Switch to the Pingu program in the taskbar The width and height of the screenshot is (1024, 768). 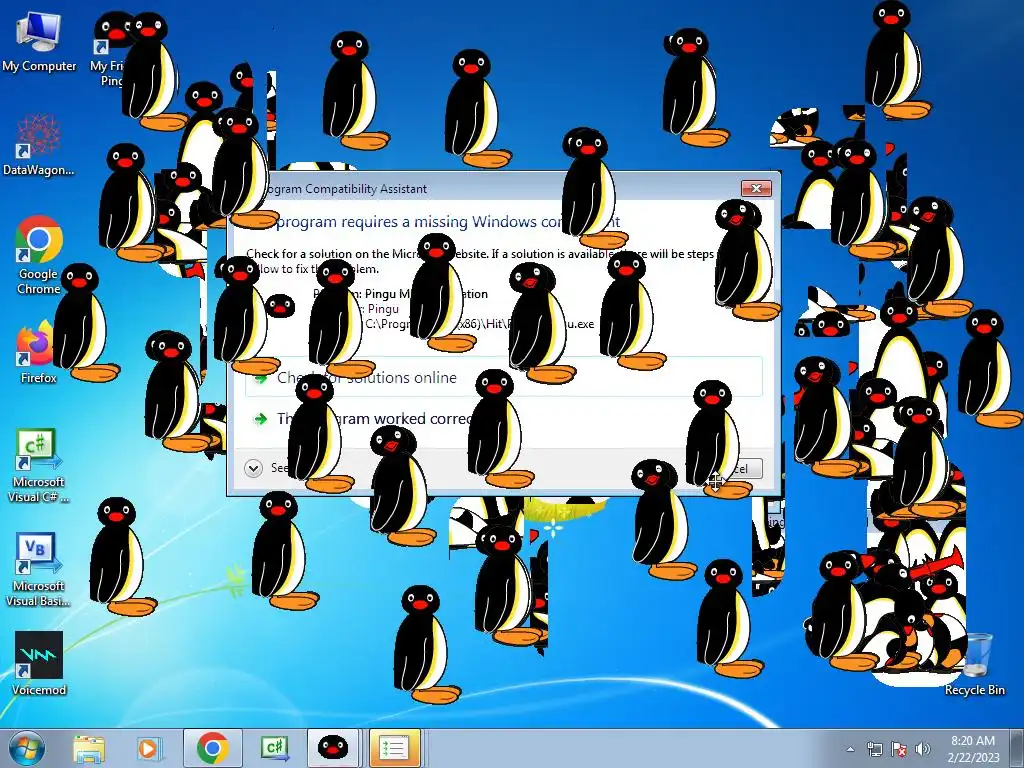332,748
